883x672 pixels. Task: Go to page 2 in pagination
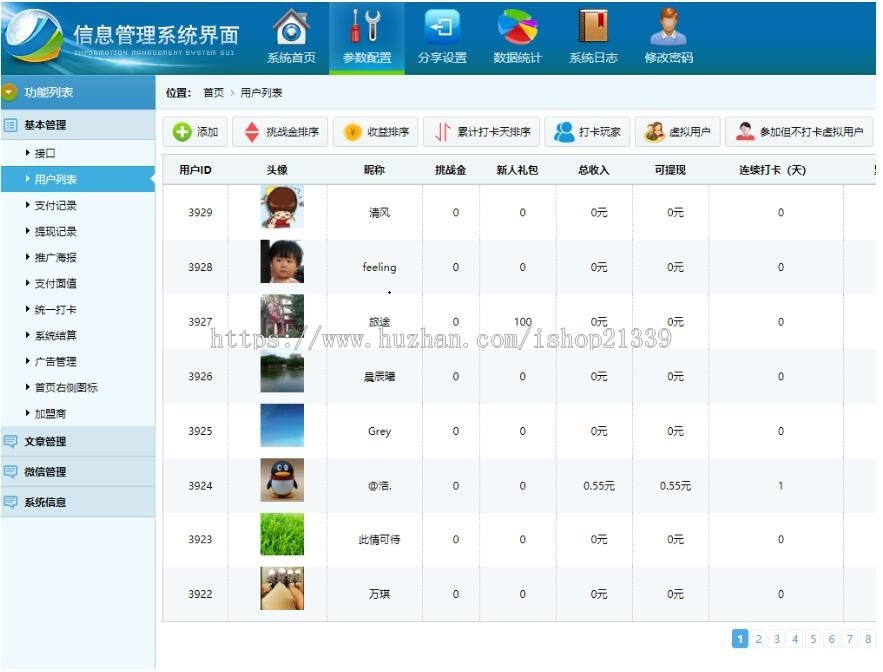pos(759,639)
